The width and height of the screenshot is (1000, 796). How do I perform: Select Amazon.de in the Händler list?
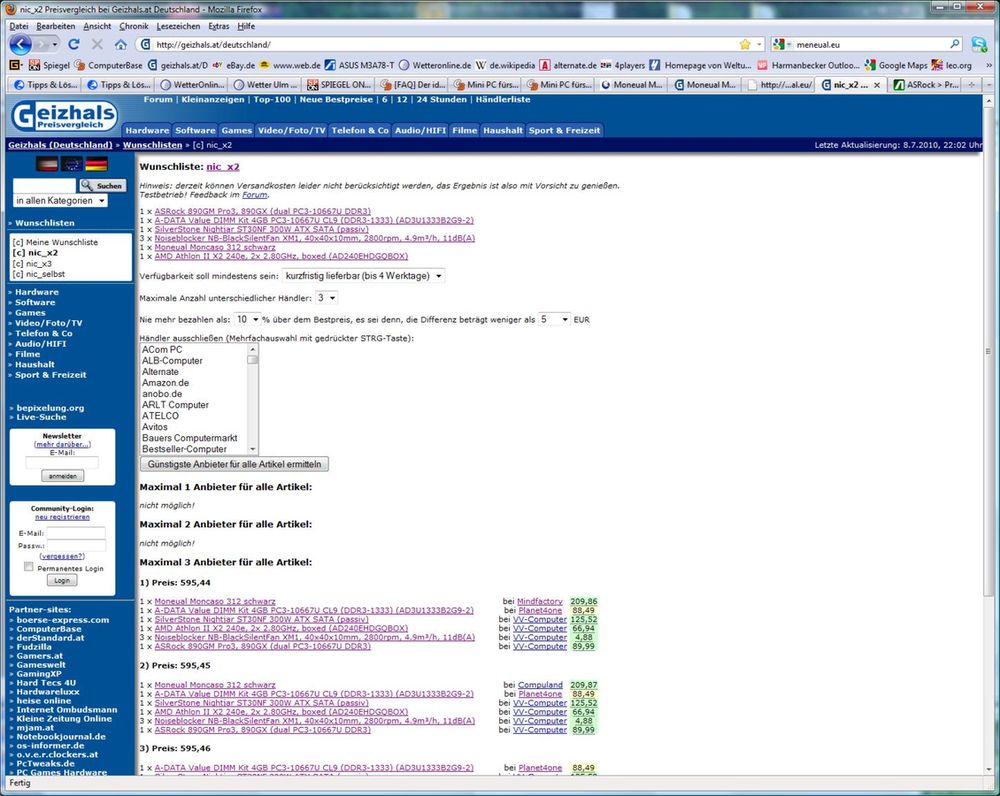[165, 383]
